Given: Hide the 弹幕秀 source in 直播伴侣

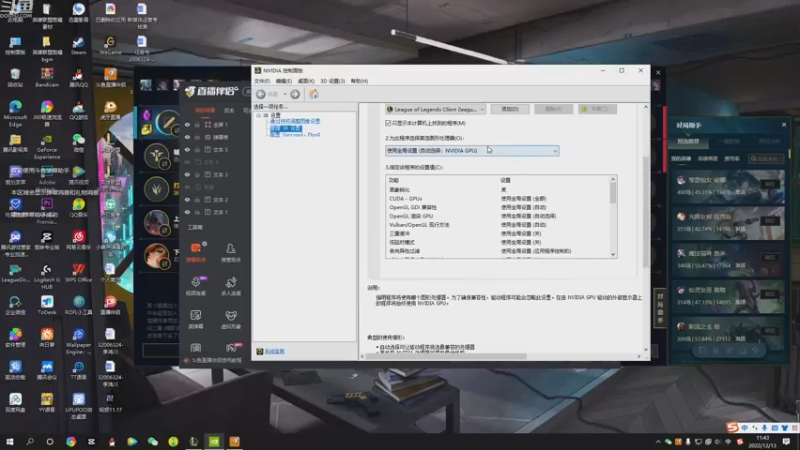Looking at the screenshot, I should (x=187, y=137).
